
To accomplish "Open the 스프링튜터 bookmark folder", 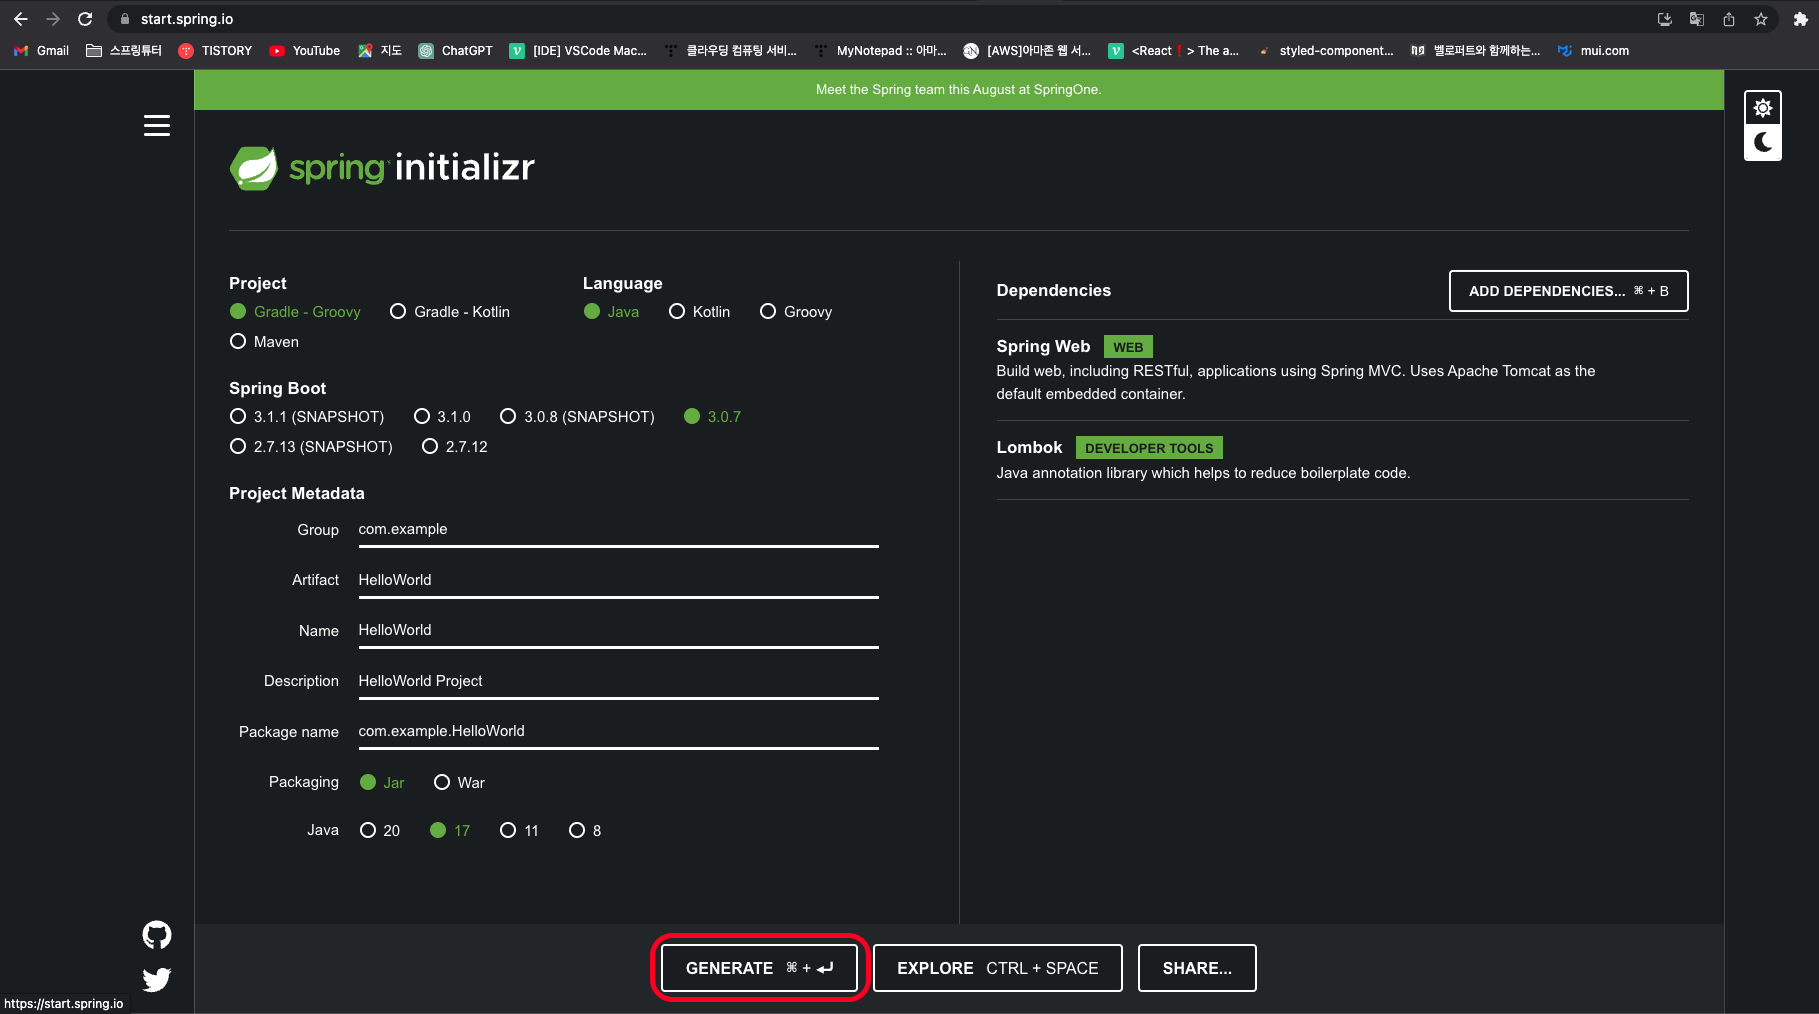I will pyautogui.click(x=124, y=51).
